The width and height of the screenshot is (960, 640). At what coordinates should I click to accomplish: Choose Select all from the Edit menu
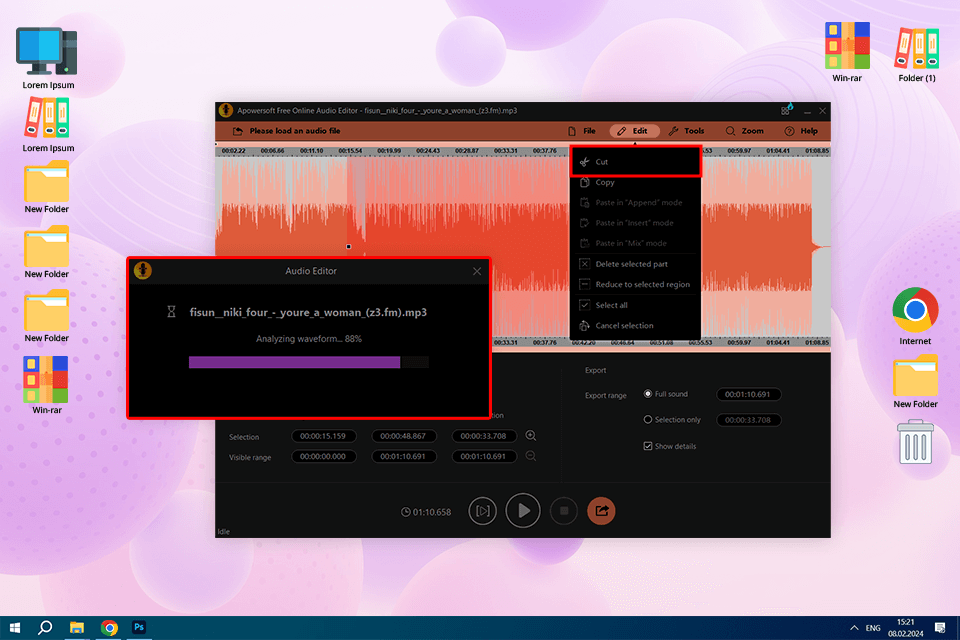636,305
